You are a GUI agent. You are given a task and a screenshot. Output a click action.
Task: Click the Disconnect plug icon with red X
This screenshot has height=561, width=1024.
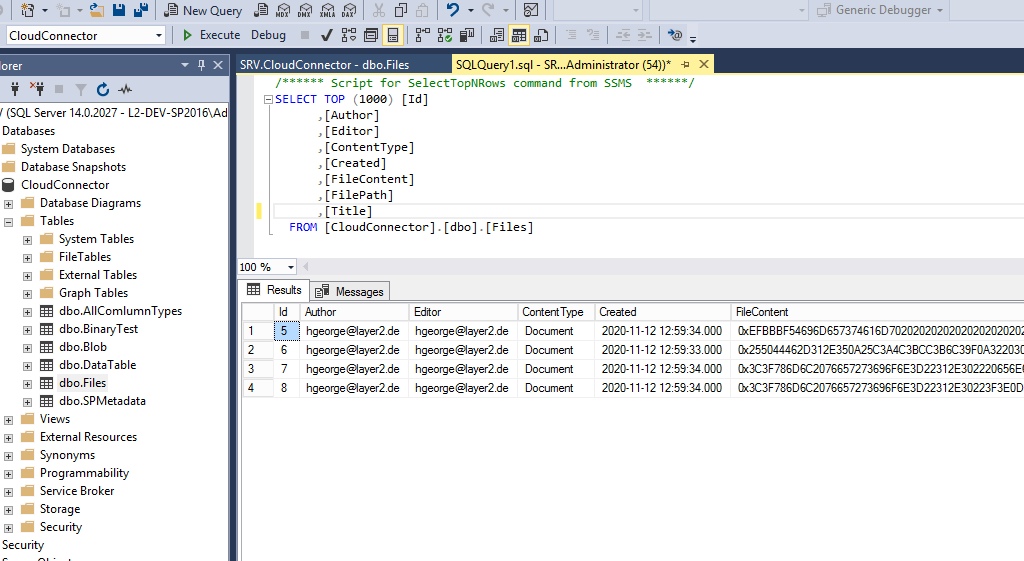pyautogui.click(x=37, y=89)
